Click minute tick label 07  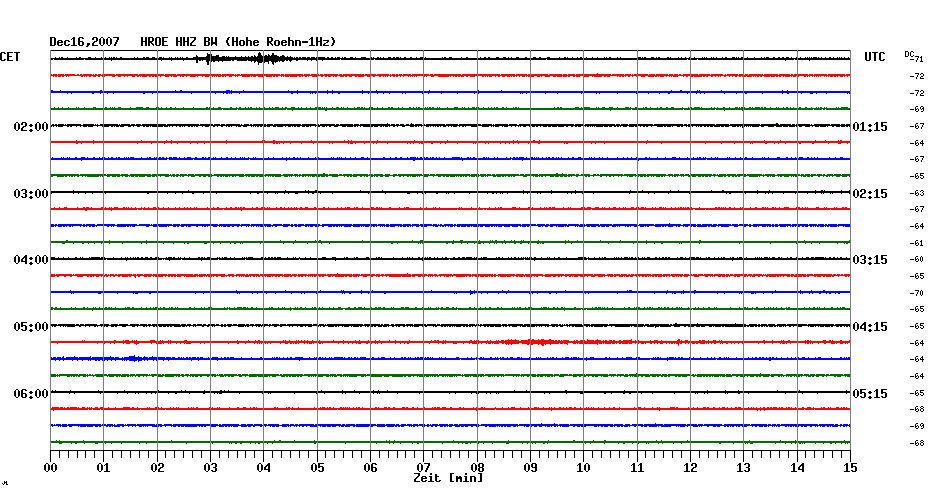pyautogui.click(x=423, y=467)
